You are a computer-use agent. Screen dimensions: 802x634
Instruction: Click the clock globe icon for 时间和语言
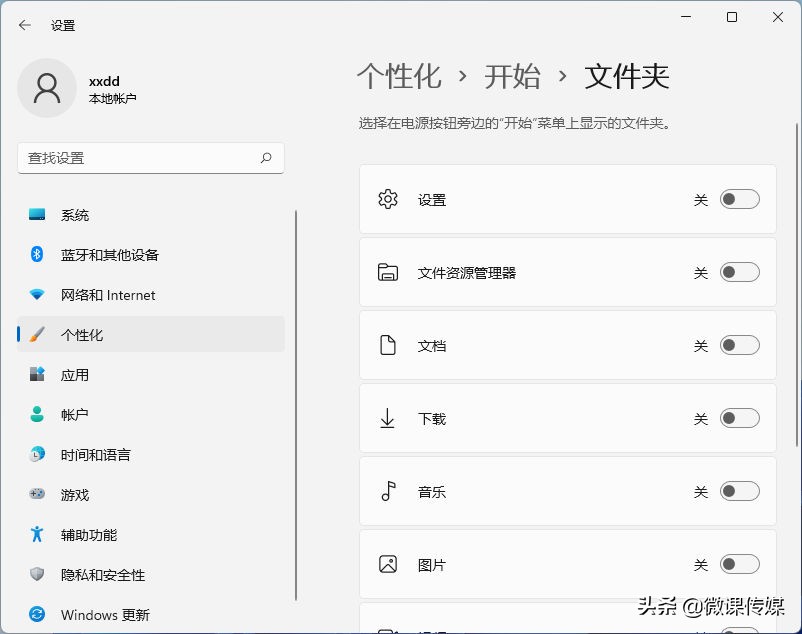click(37, 454)
